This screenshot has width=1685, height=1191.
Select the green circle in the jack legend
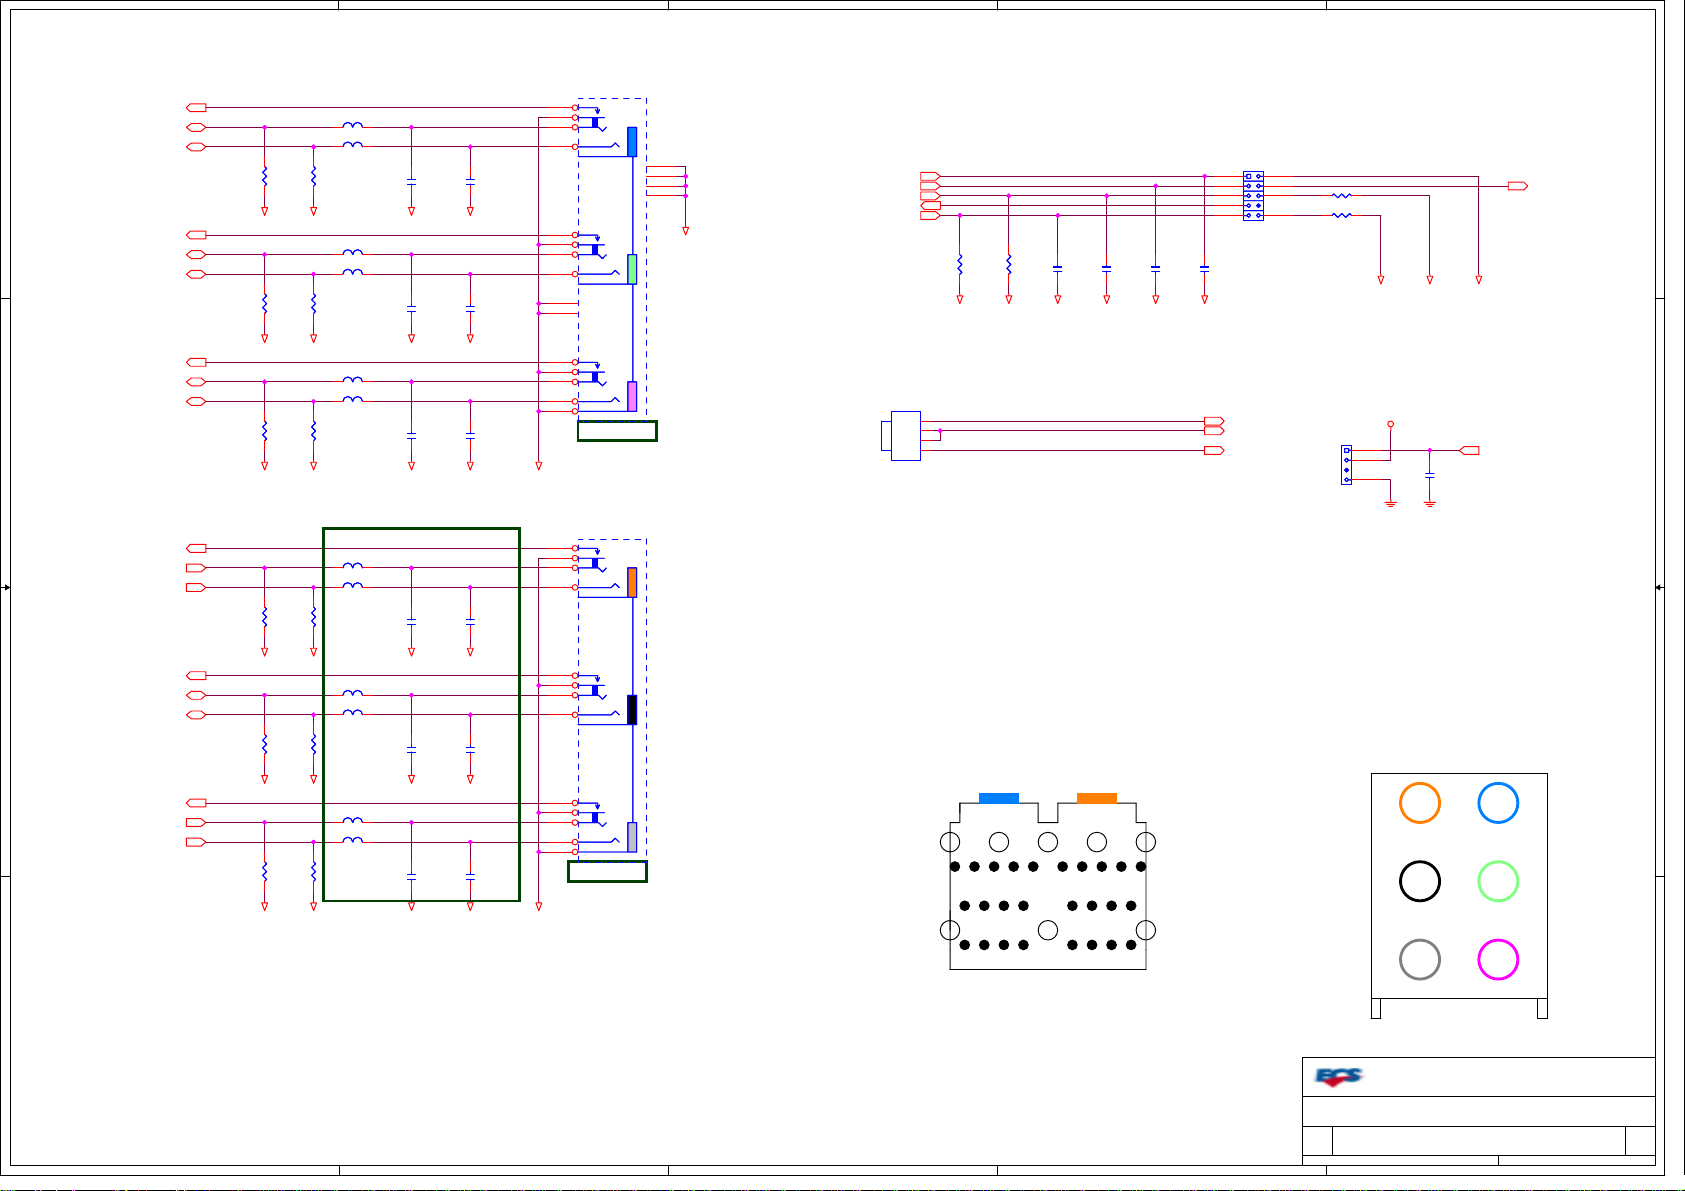tap(1498, 881)
